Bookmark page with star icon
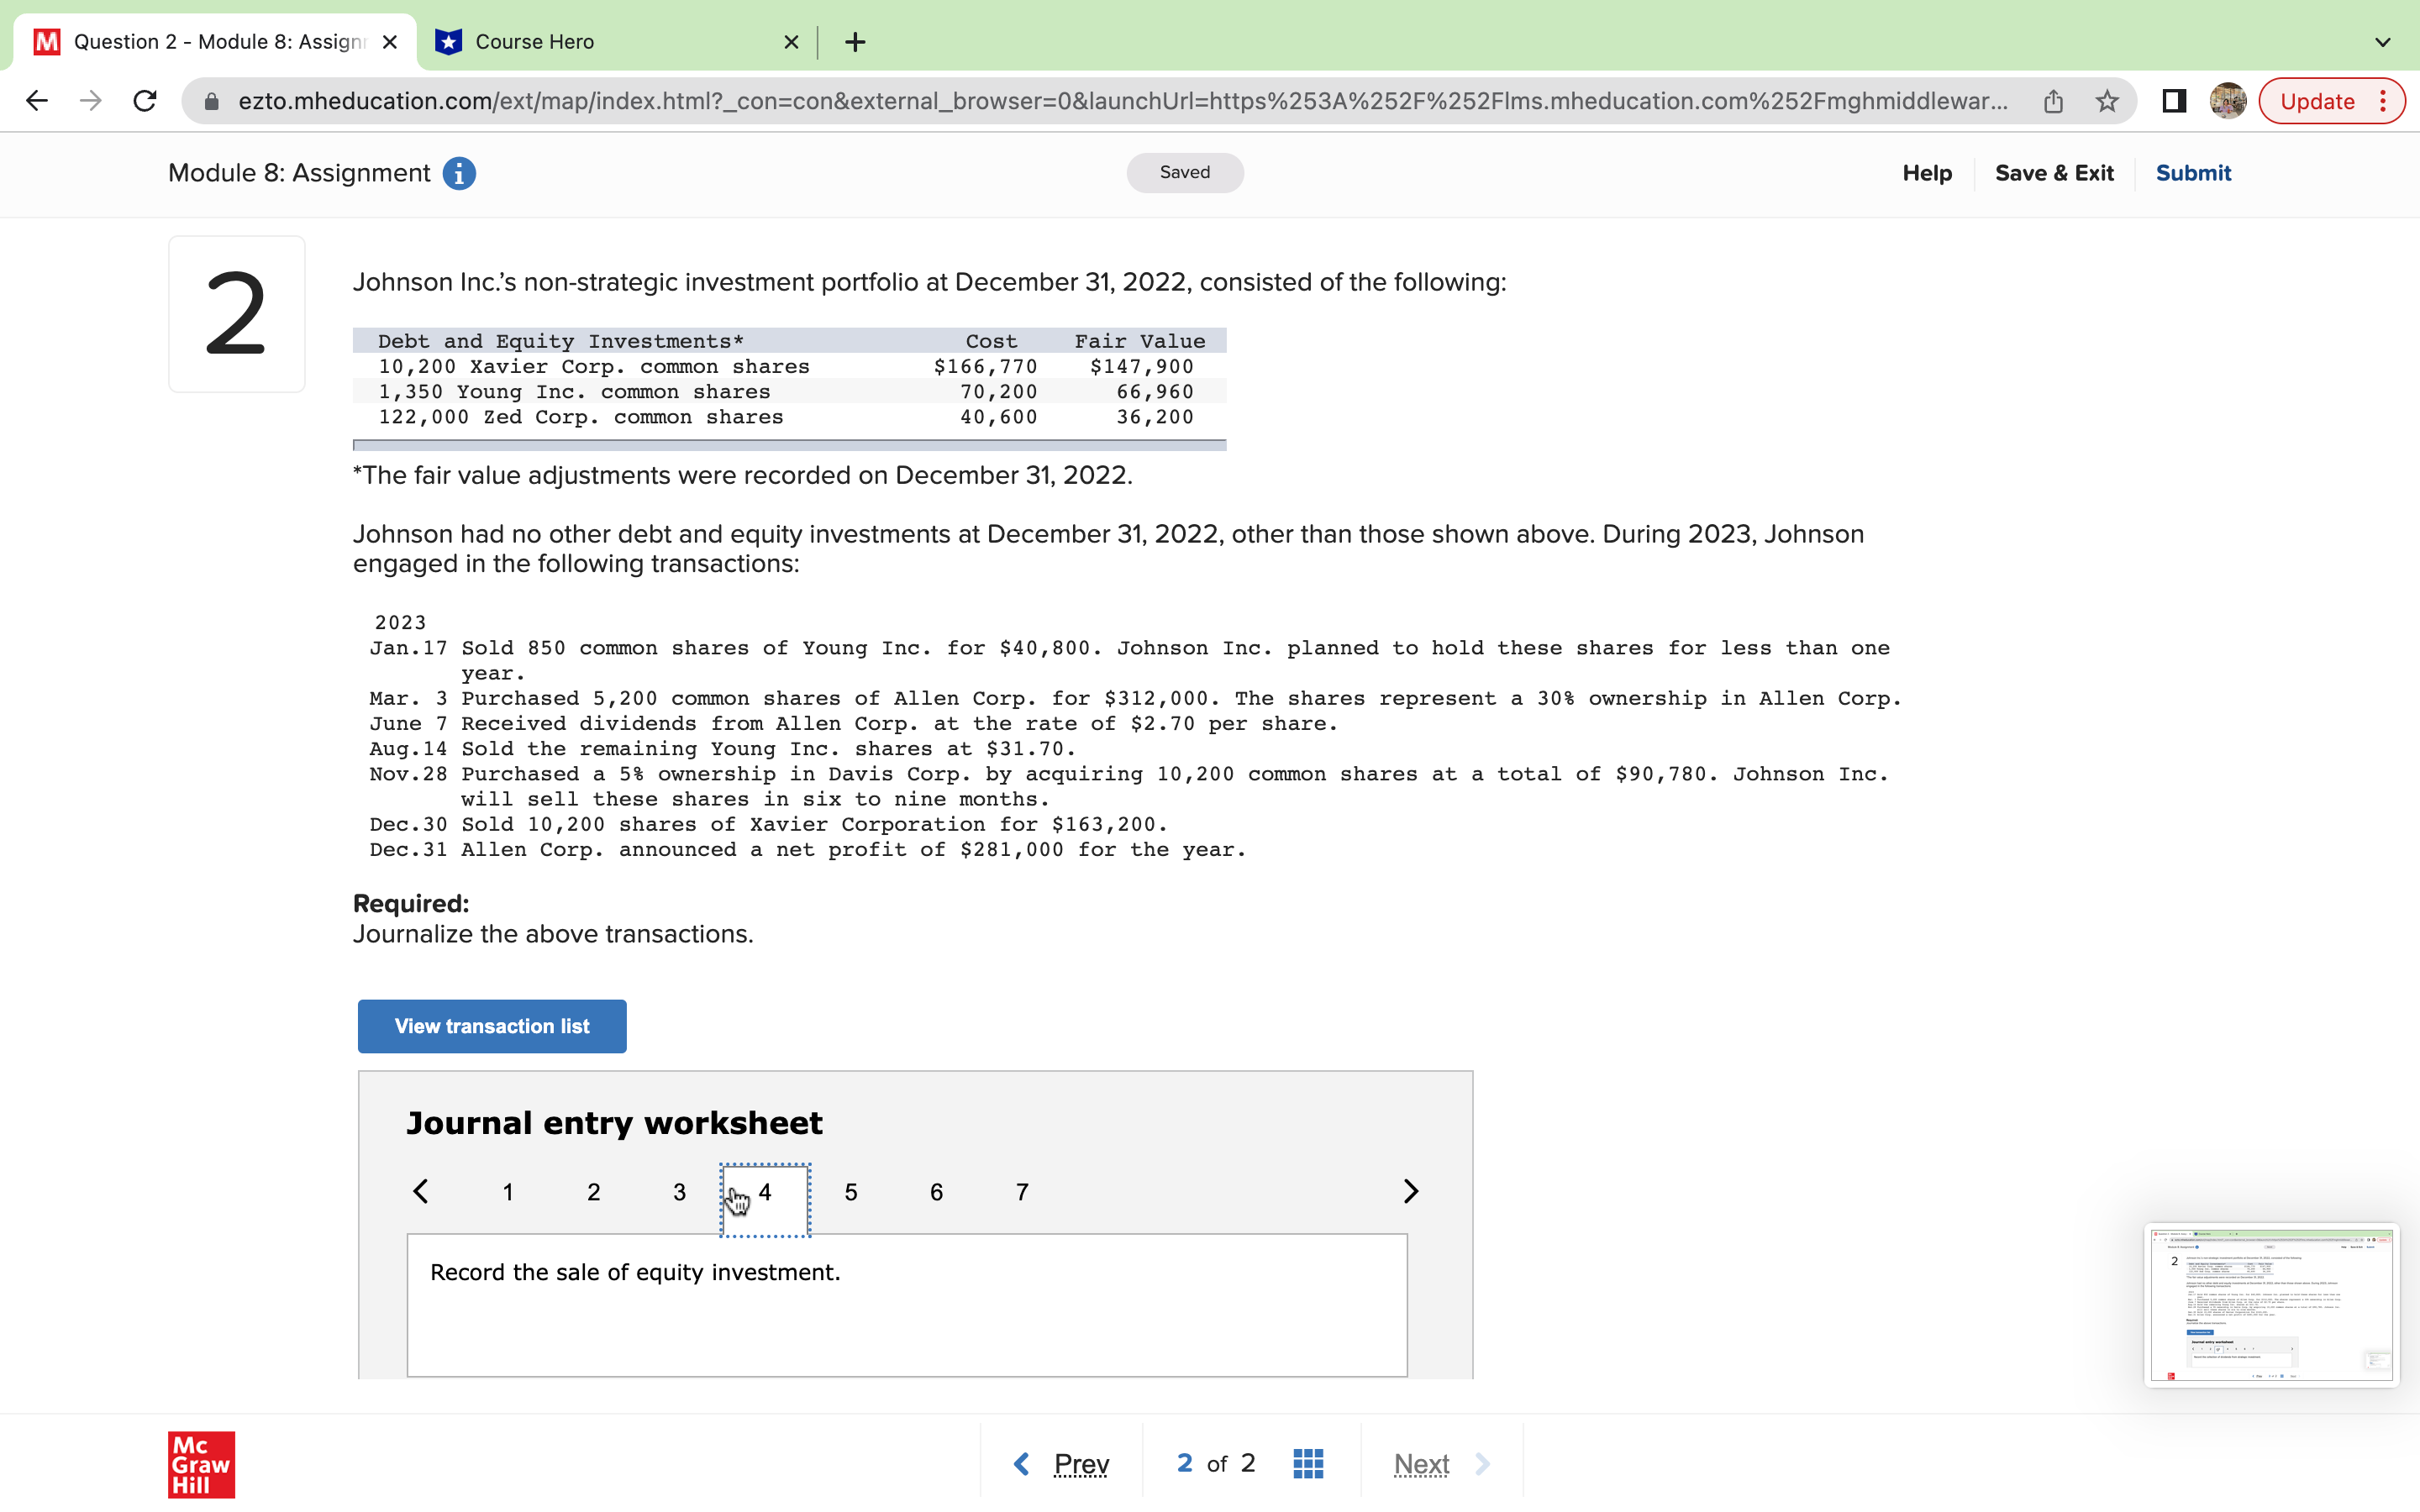The image size is (2420, 1512). pyautogui.click(x=2107, y=101)
